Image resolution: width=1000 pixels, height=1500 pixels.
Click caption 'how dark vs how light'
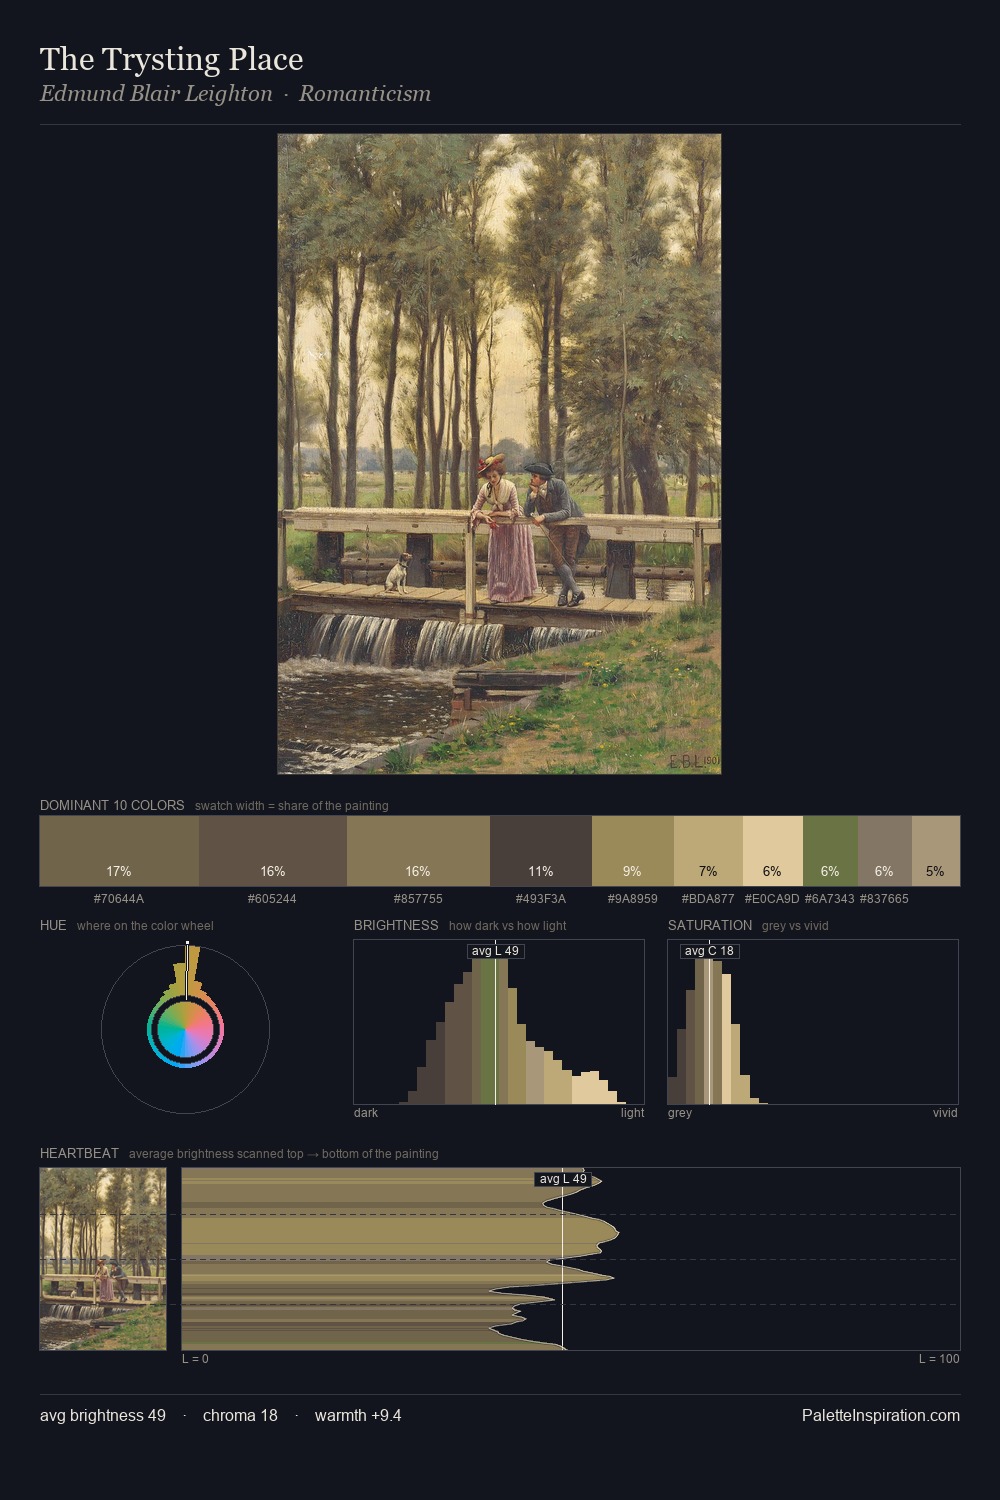507,926
